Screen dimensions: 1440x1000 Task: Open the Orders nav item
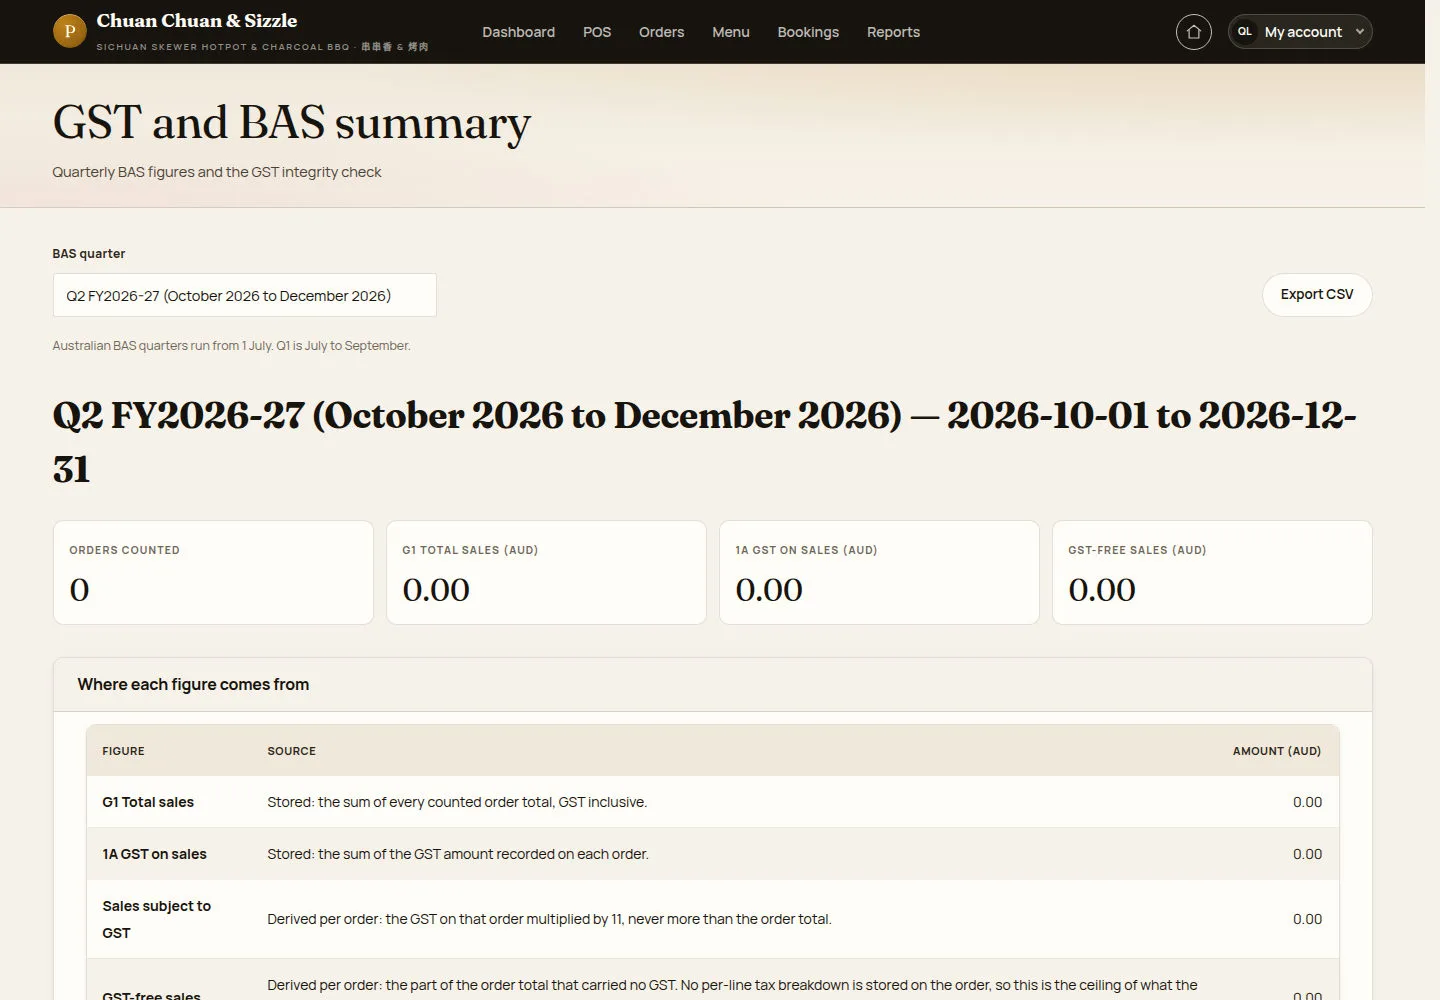(x=661, y=32)
